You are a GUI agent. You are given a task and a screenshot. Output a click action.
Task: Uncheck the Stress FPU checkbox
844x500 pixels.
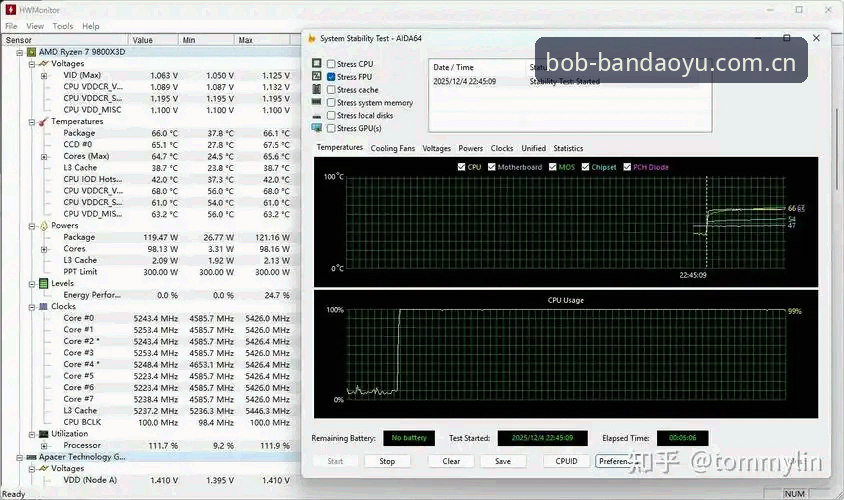tap(331, 77)
